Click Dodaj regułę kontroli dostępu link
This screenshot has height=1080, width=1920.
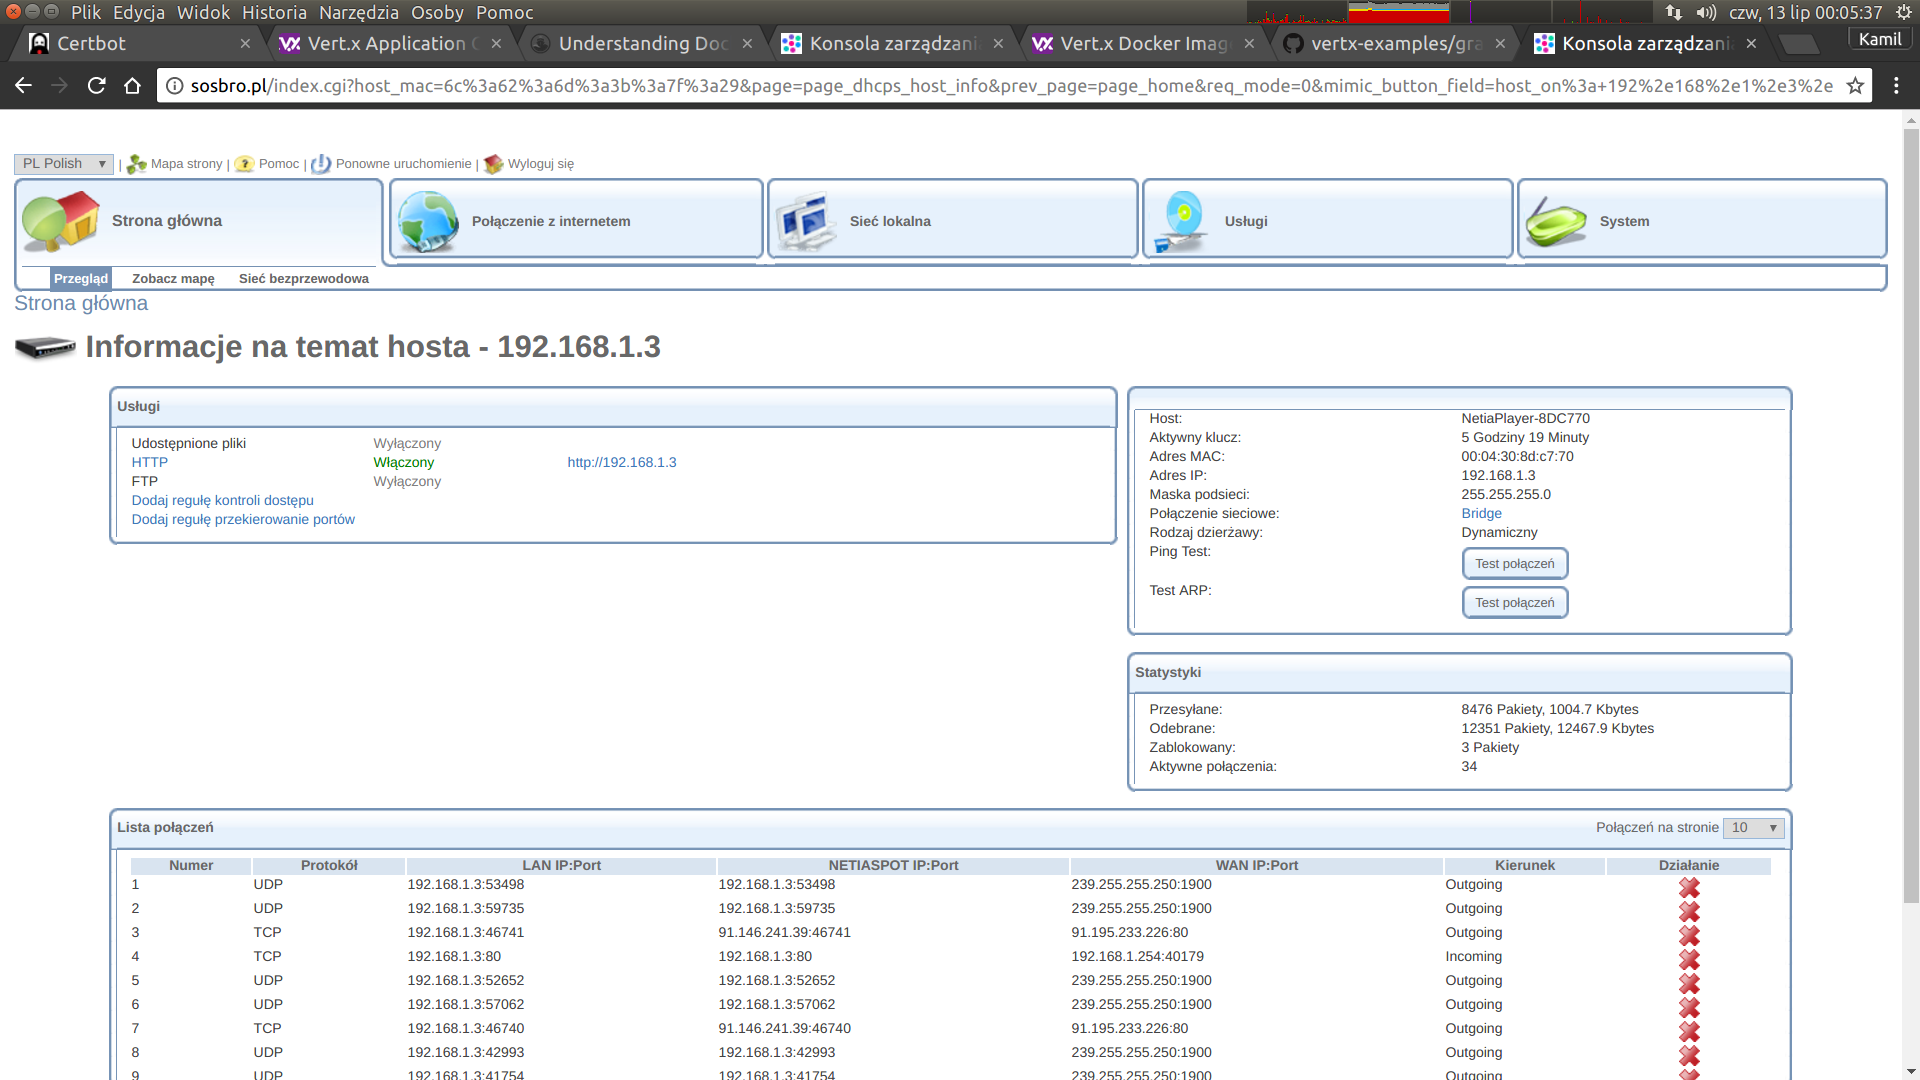pyautogui.click(x=223, y=501)
